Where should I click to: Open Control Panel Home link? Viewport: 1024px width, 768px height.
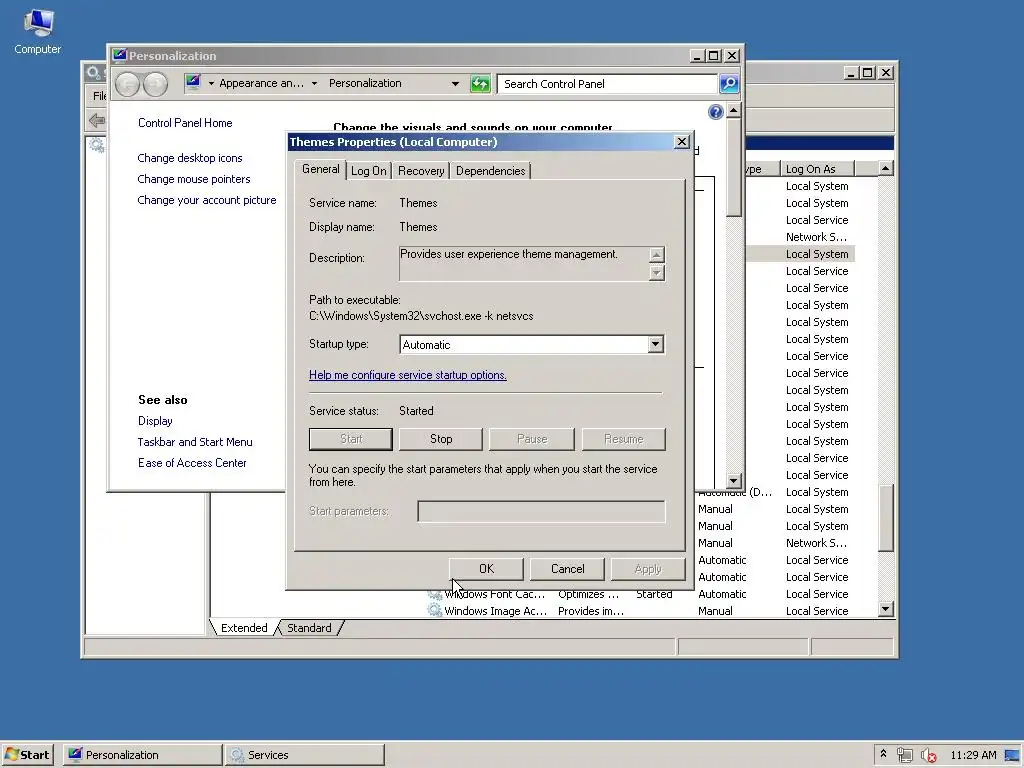(x=185, y=123)
